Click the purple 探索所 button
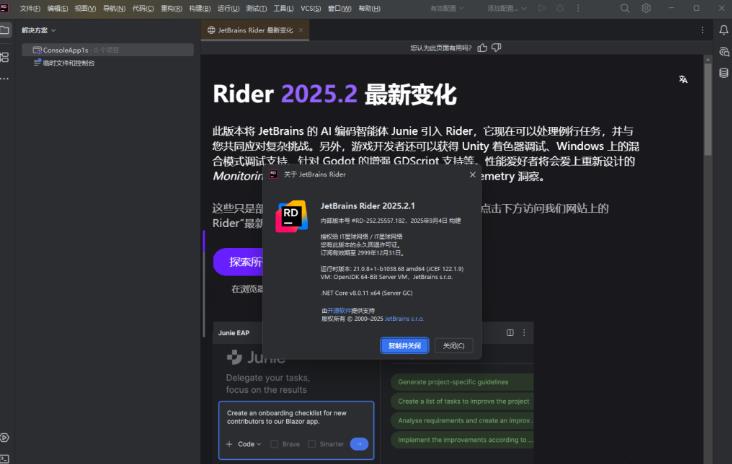This screenshot has width=732, height=464. [x=238, y=262]
